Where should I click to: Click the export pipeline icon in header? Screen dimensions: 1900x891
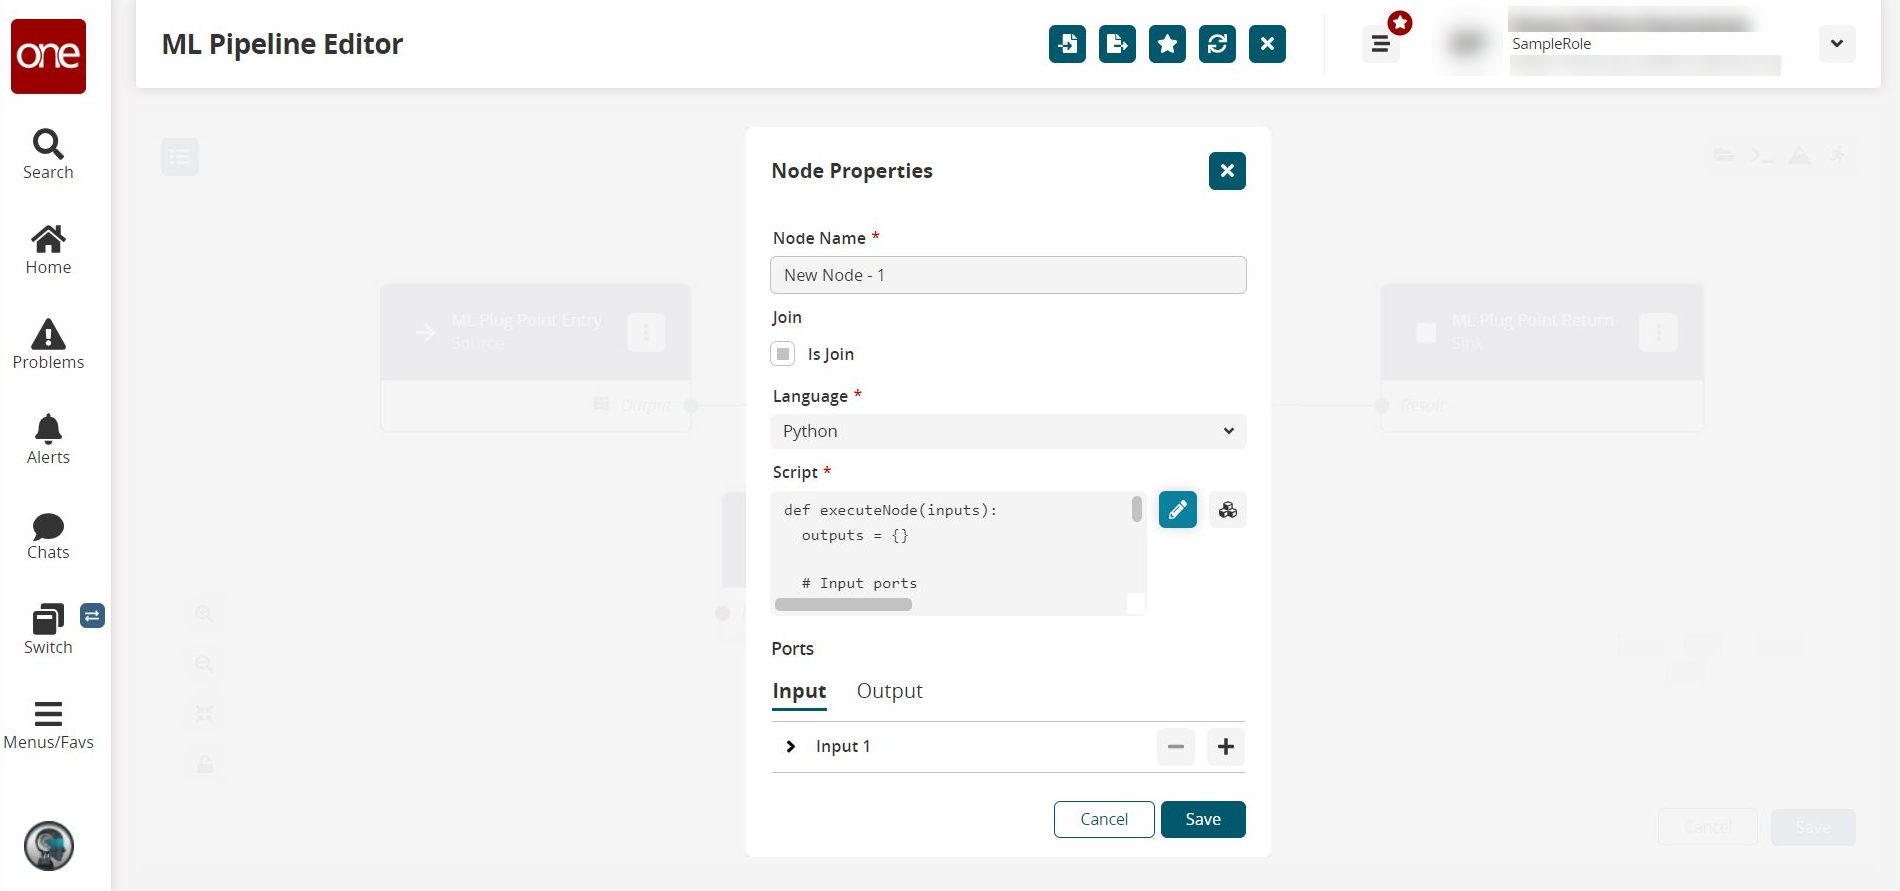click(x=1117, y=44)
